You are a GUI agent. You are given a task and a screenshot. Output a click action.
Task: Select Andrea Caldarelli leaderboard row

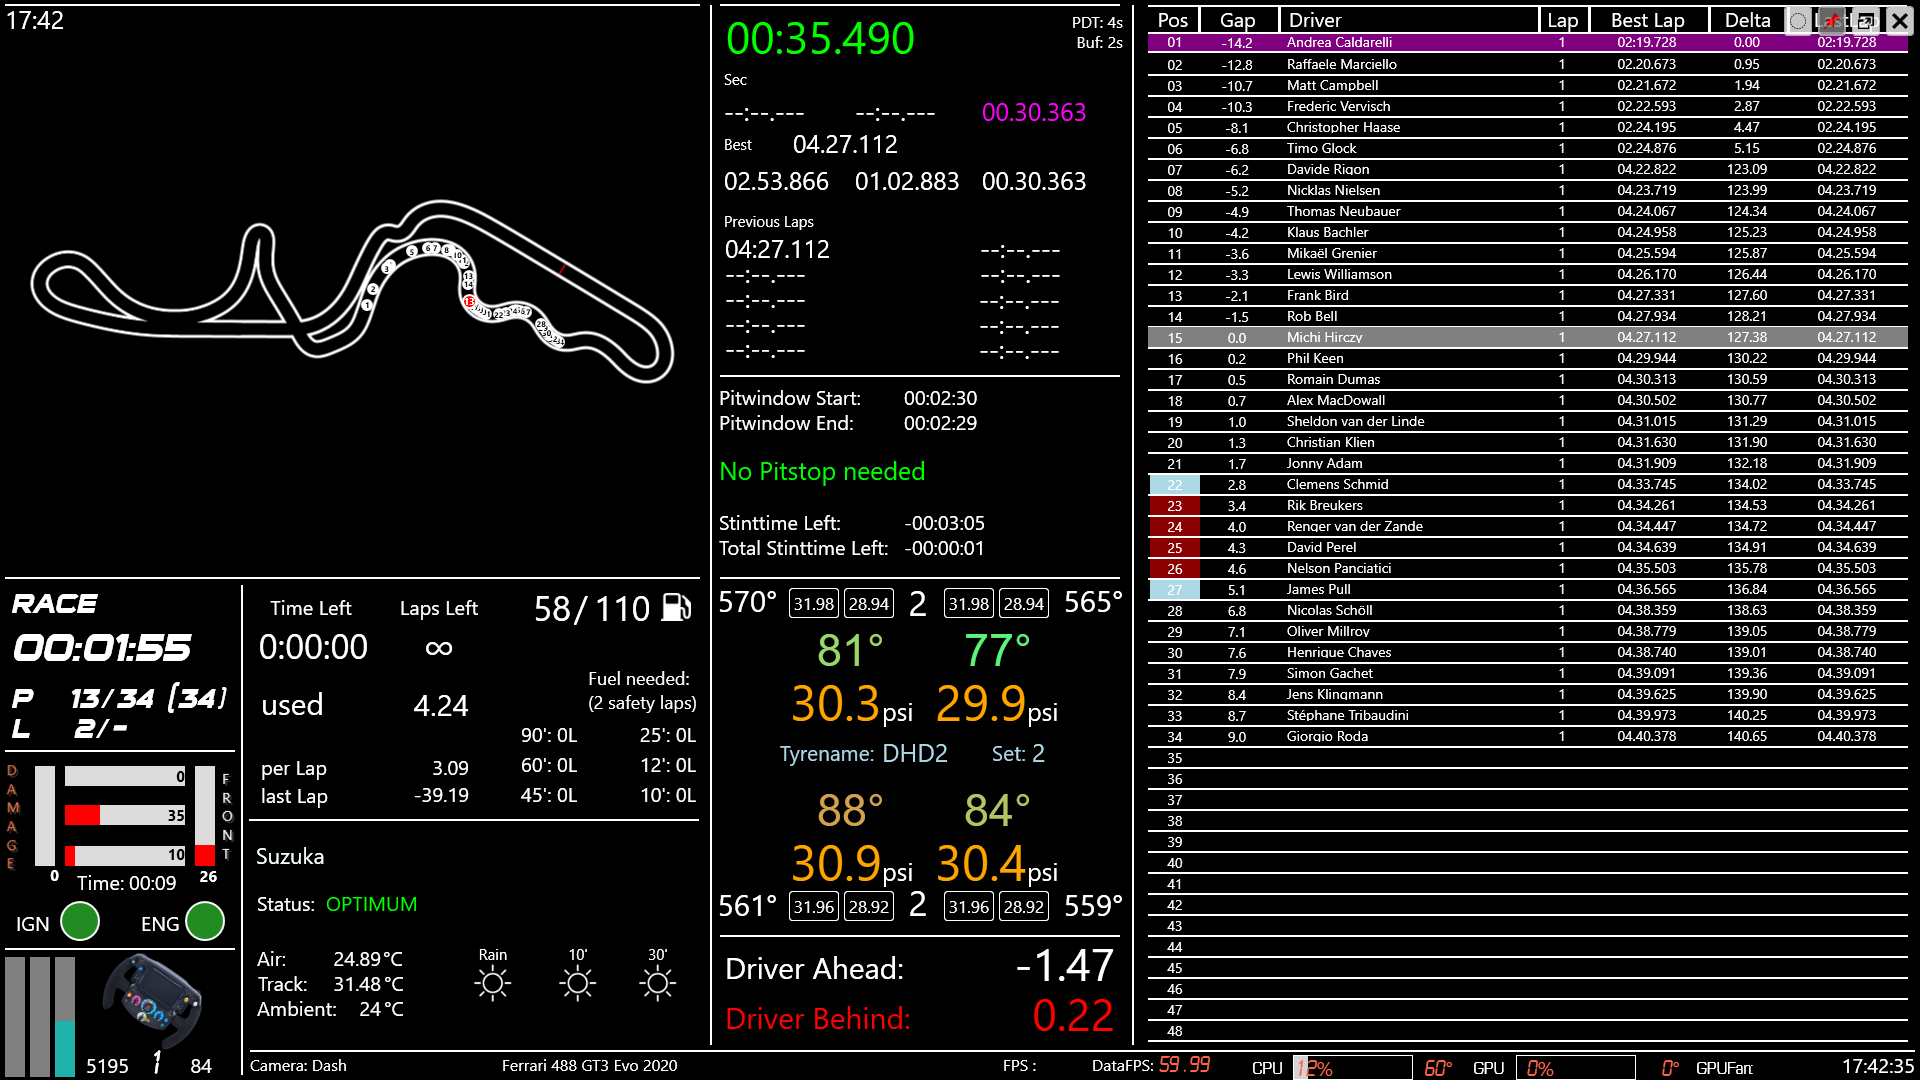1338,43
